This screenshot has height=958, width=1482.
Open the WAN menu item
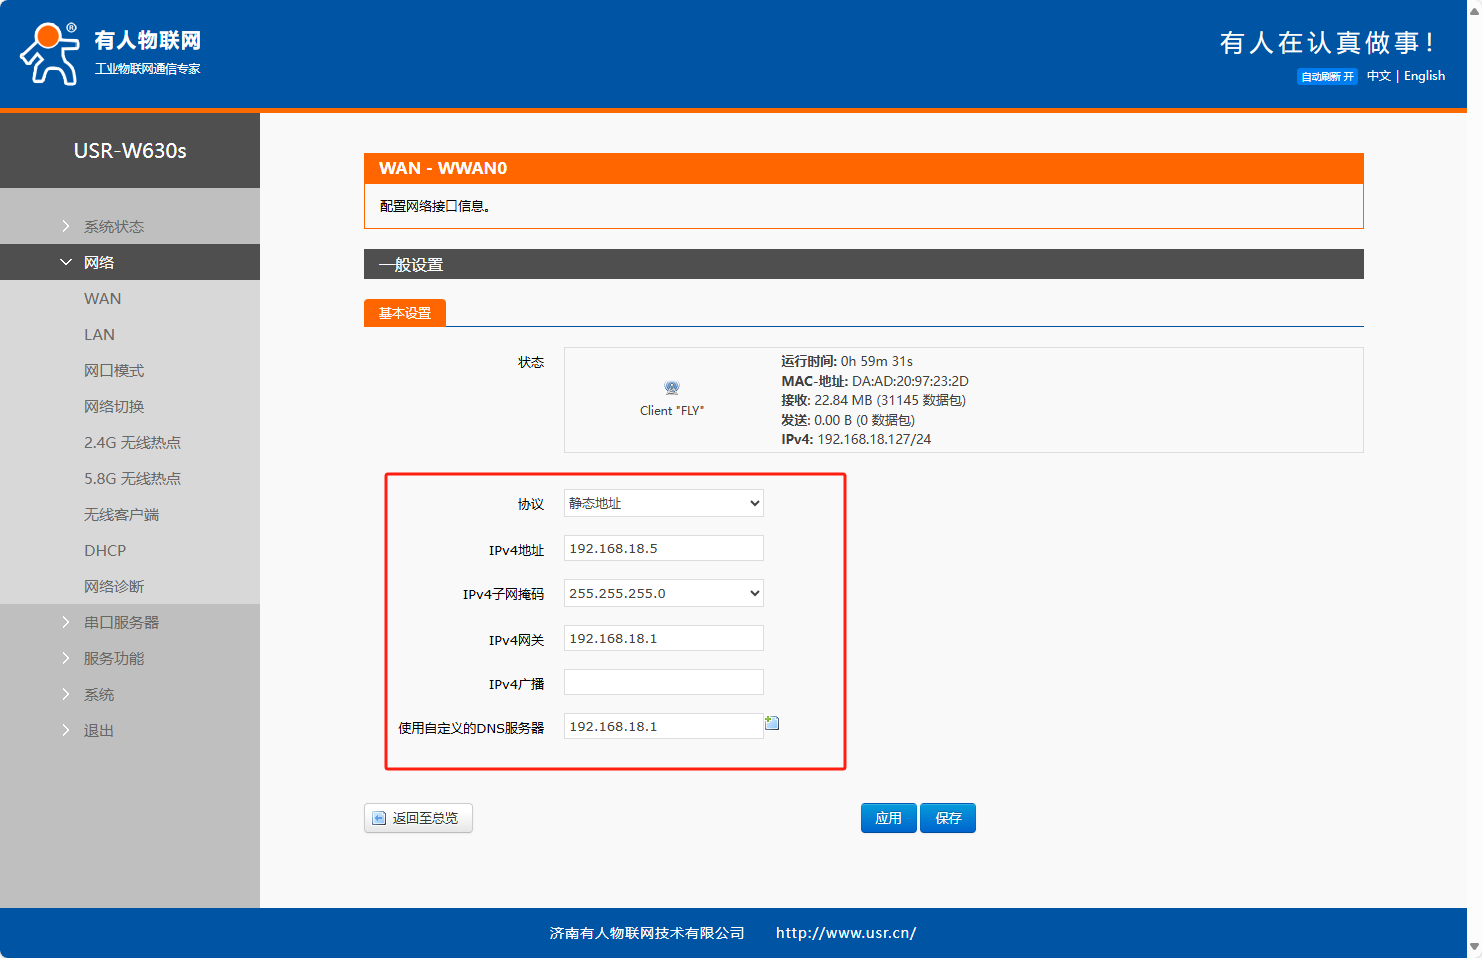(x=102, y=299)
